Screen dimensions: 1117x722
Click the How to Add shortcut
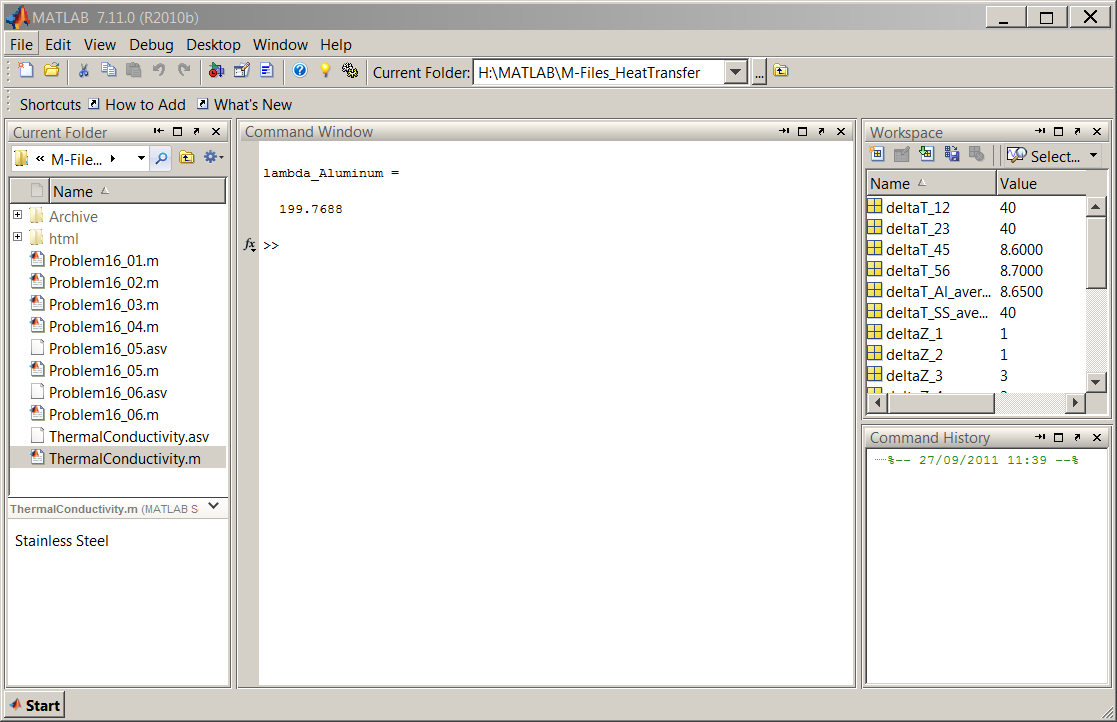(x=137, y=105)
